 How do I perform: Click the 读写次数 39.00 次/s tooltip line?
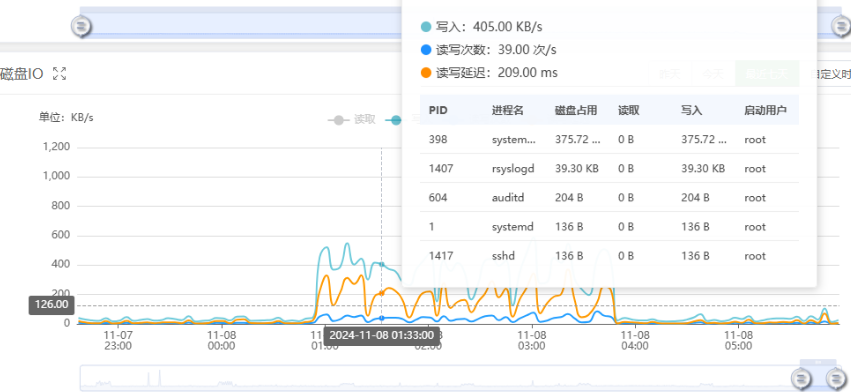pyautogui.click(x=489, y=50)
